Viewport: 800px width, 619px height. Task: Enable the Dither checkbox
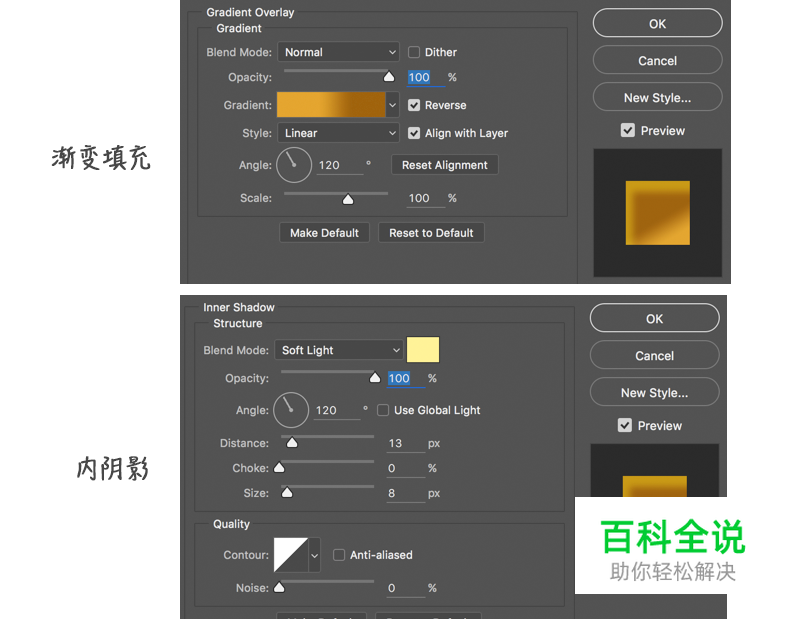[x=415, y=51]
